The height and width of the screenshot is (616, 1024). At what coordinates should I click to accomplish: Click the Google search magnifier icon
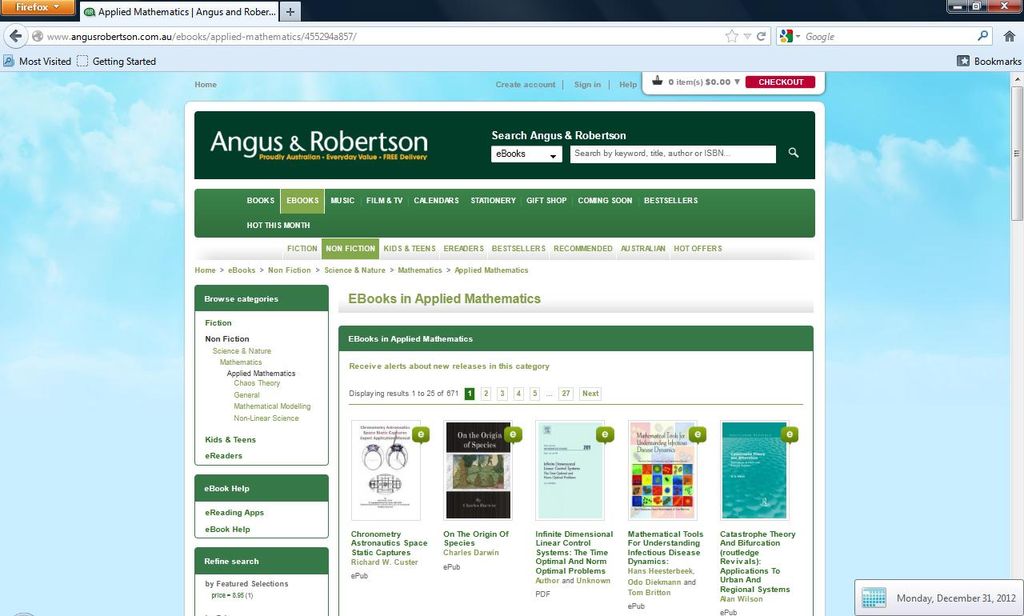click(983, 36)
